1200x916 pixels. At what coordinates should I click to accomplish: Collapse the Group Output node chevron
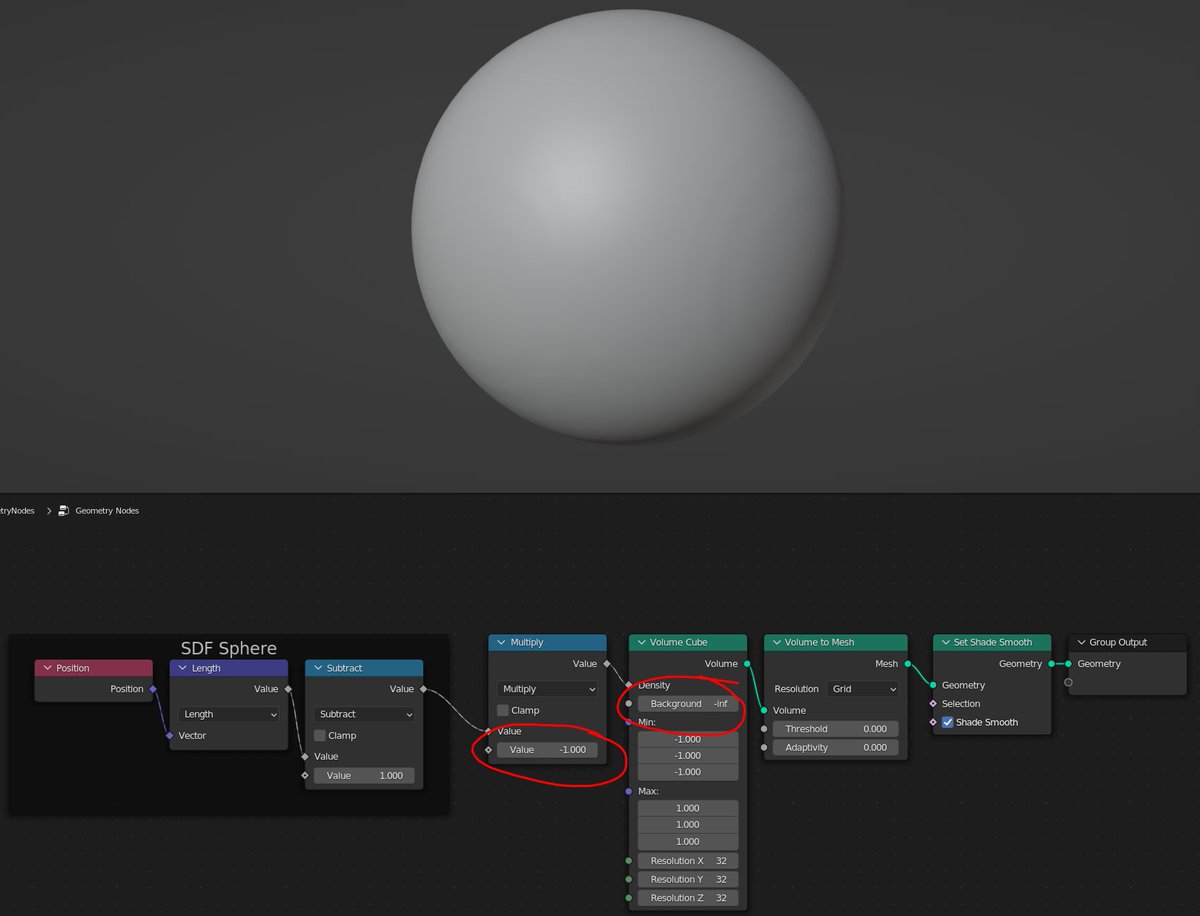coord(1081,643)
